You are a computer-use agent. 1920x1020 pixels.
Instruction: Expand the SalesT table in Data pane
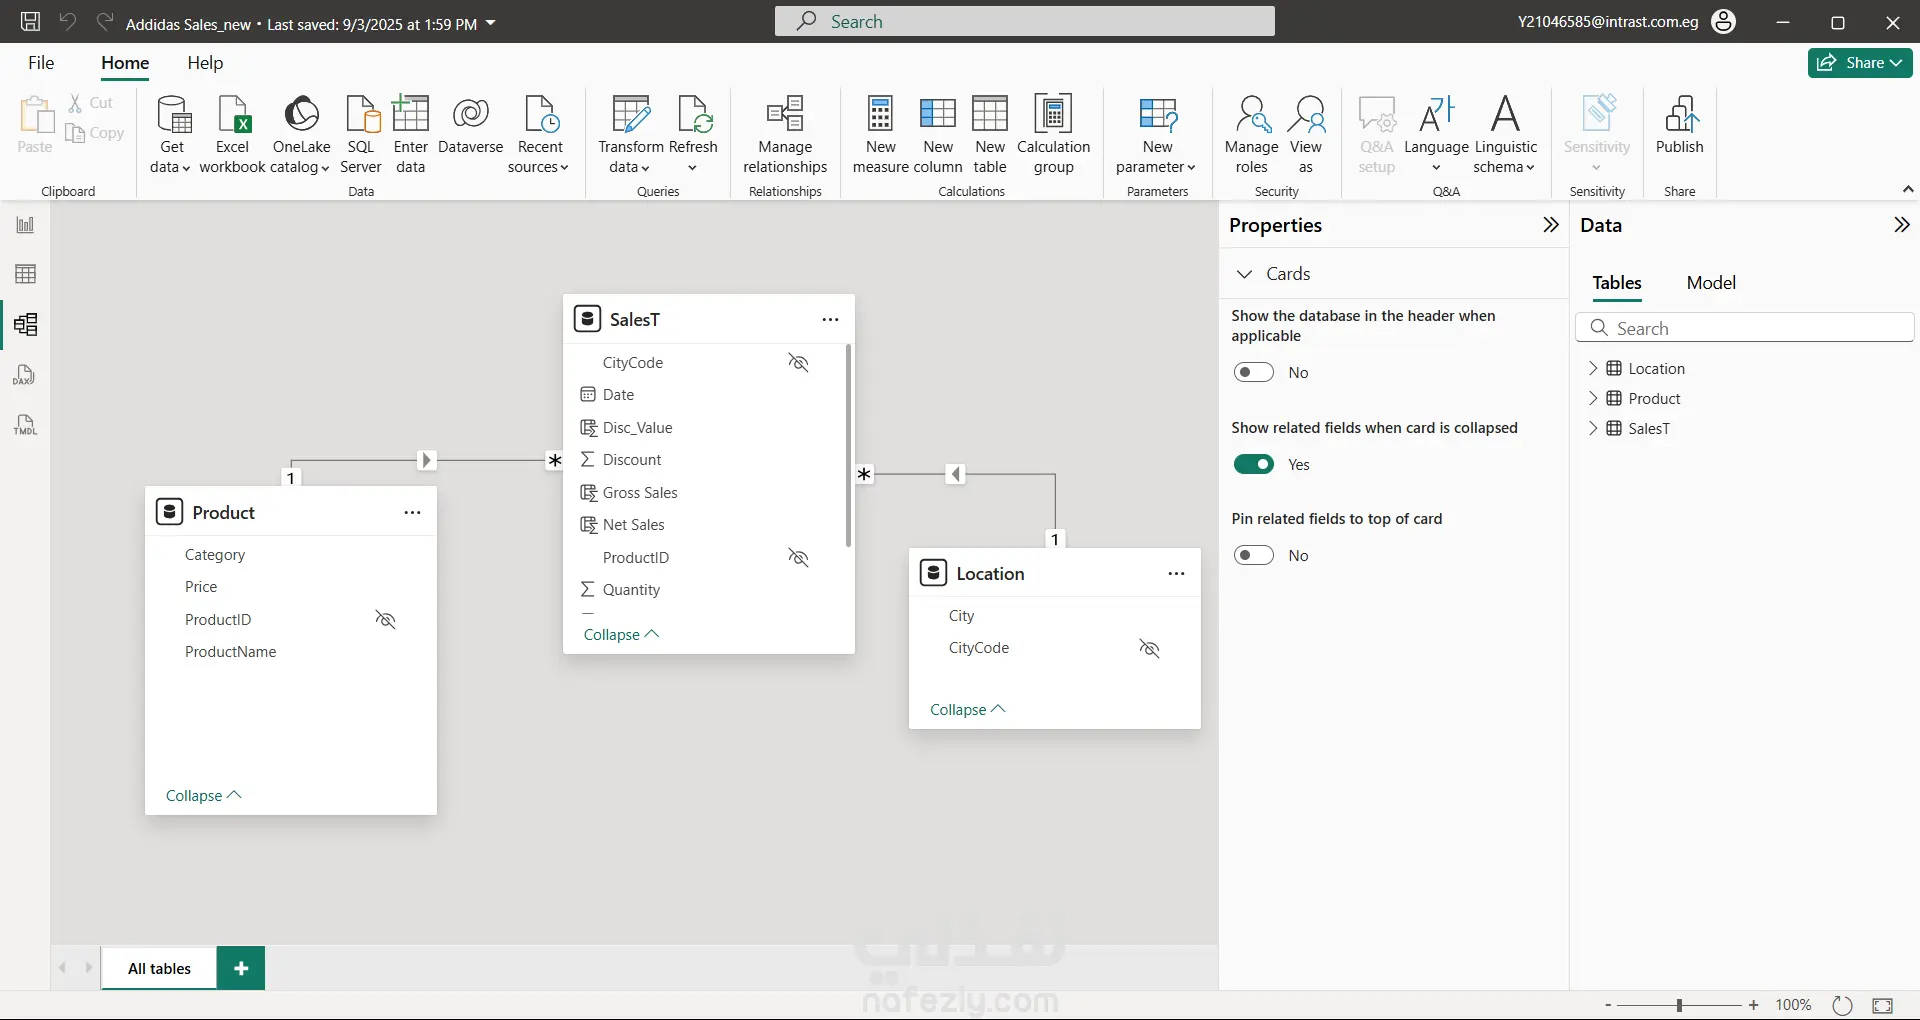click(1593, 429)
